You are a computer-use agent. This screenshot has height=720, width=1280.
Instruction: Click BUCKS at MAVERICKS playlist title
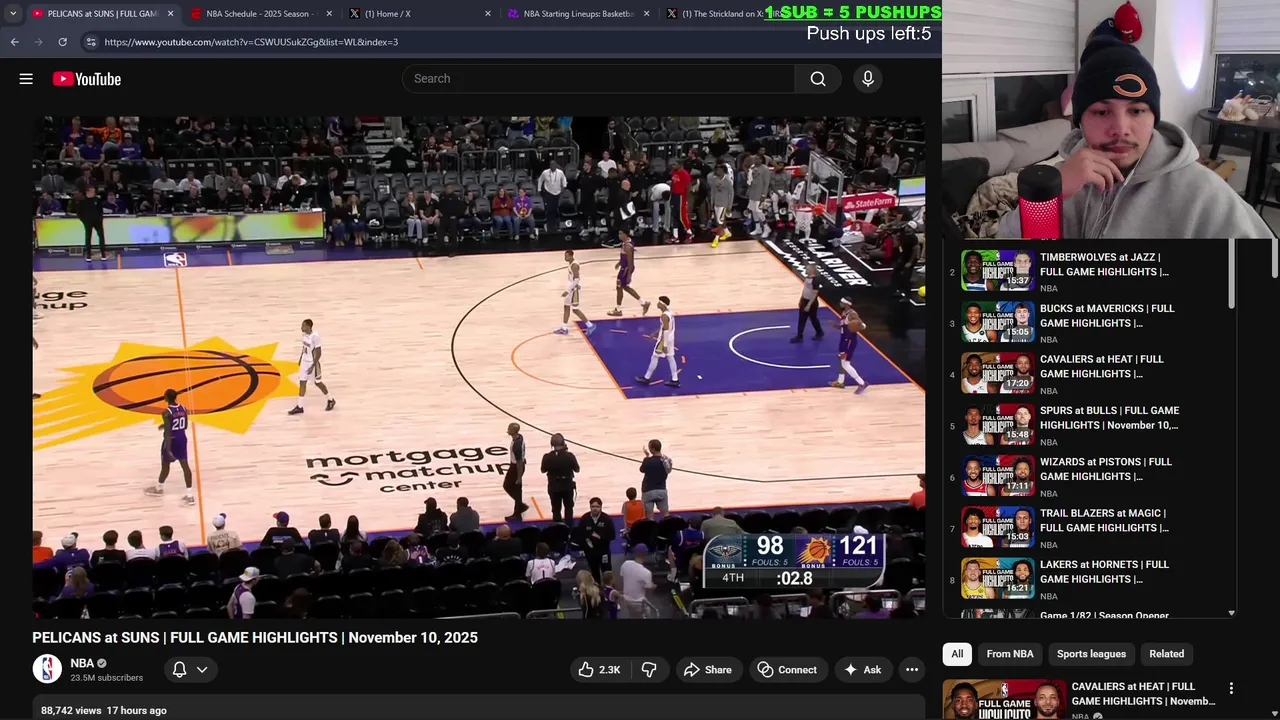[1107, 316]
